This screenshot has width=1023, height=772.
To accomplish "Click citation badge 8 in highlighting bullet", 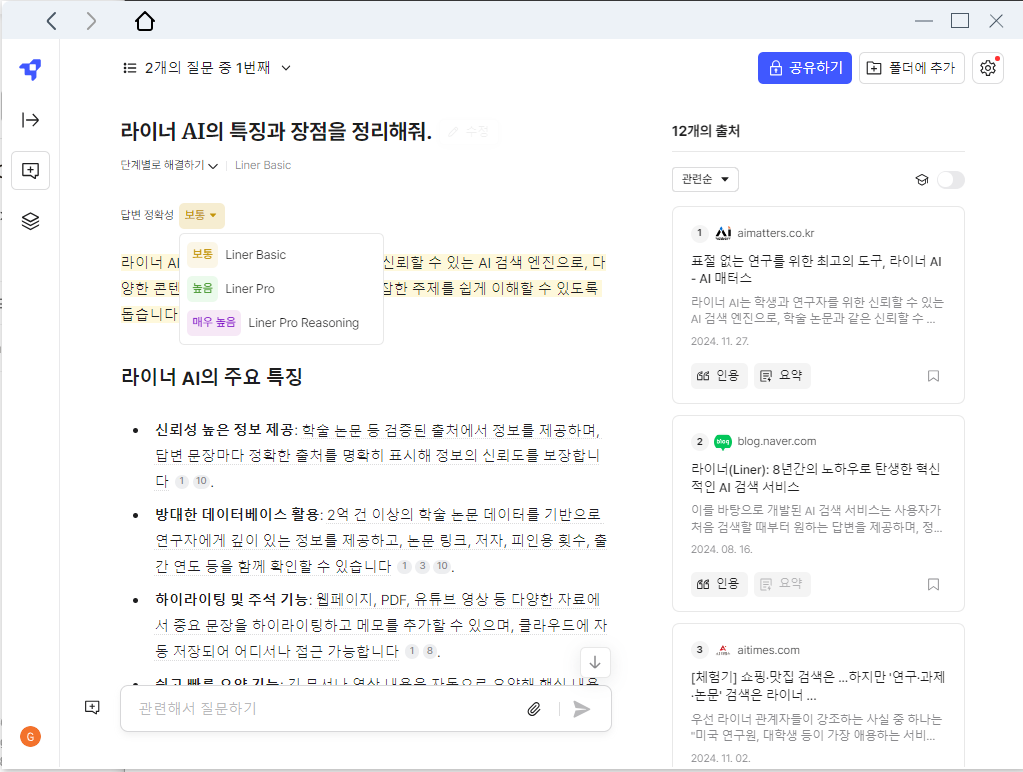I will point(429,651).
